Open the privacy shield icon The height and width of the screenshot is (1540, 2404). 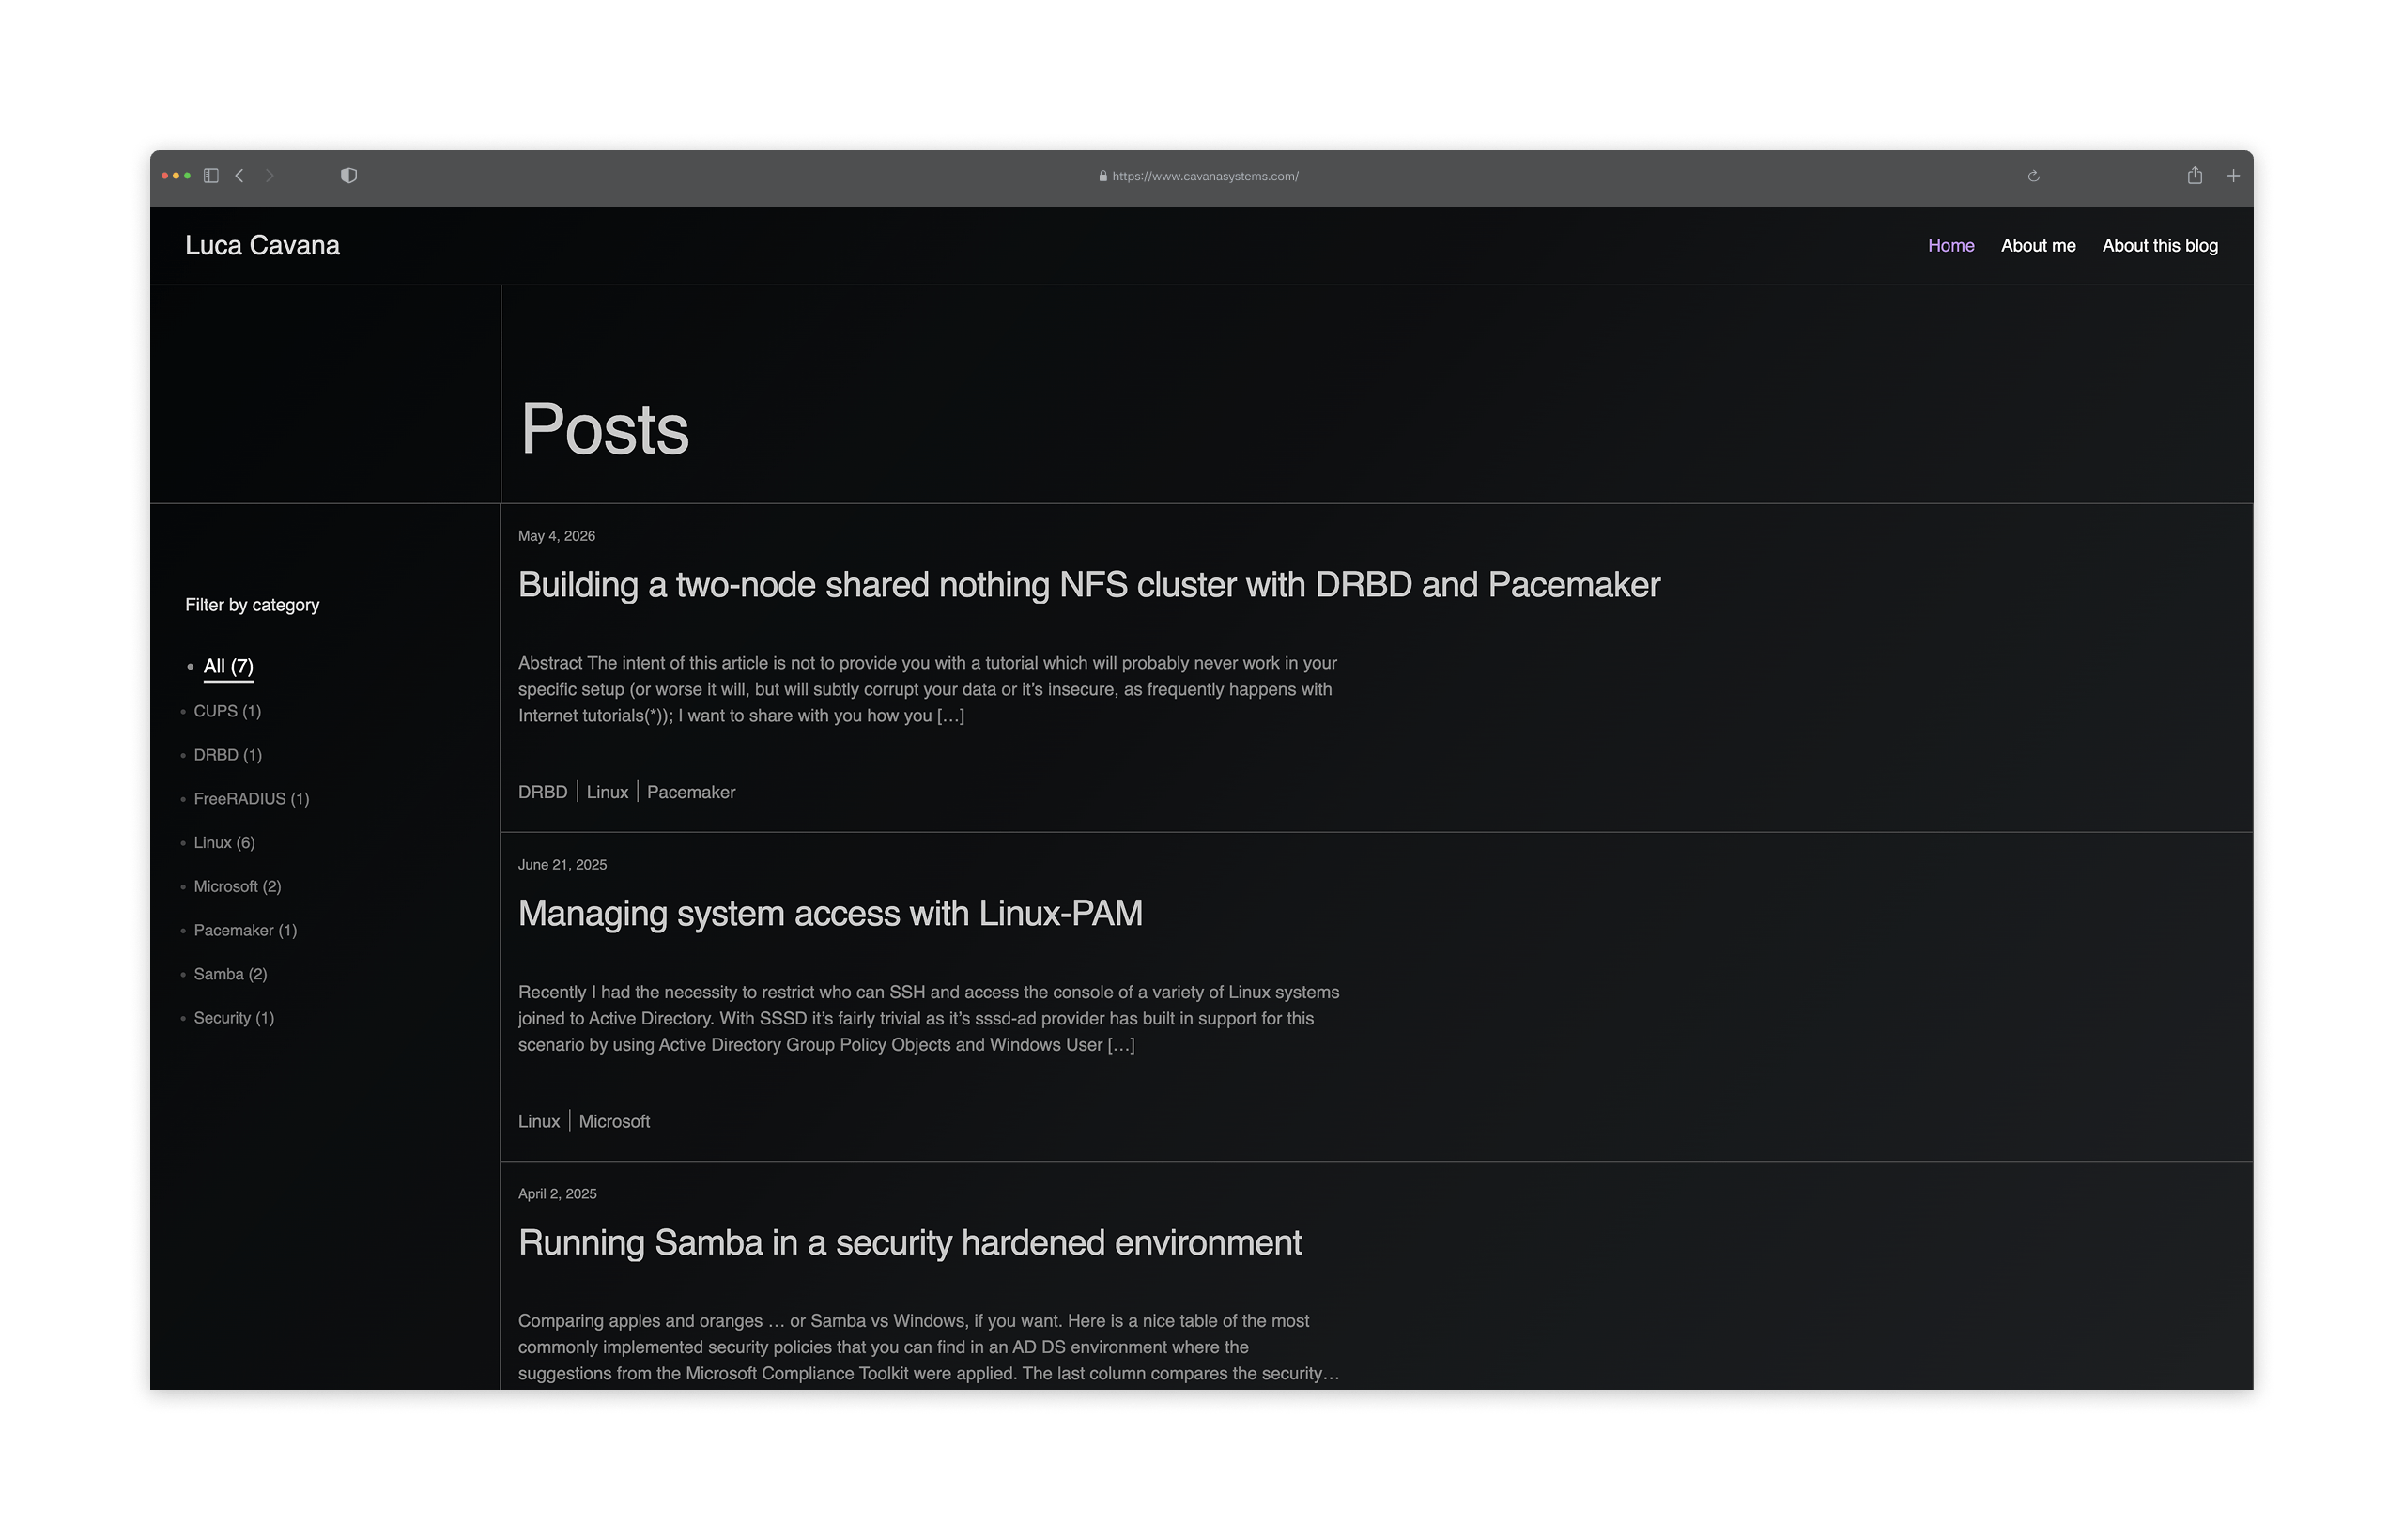tap(348, 176)
